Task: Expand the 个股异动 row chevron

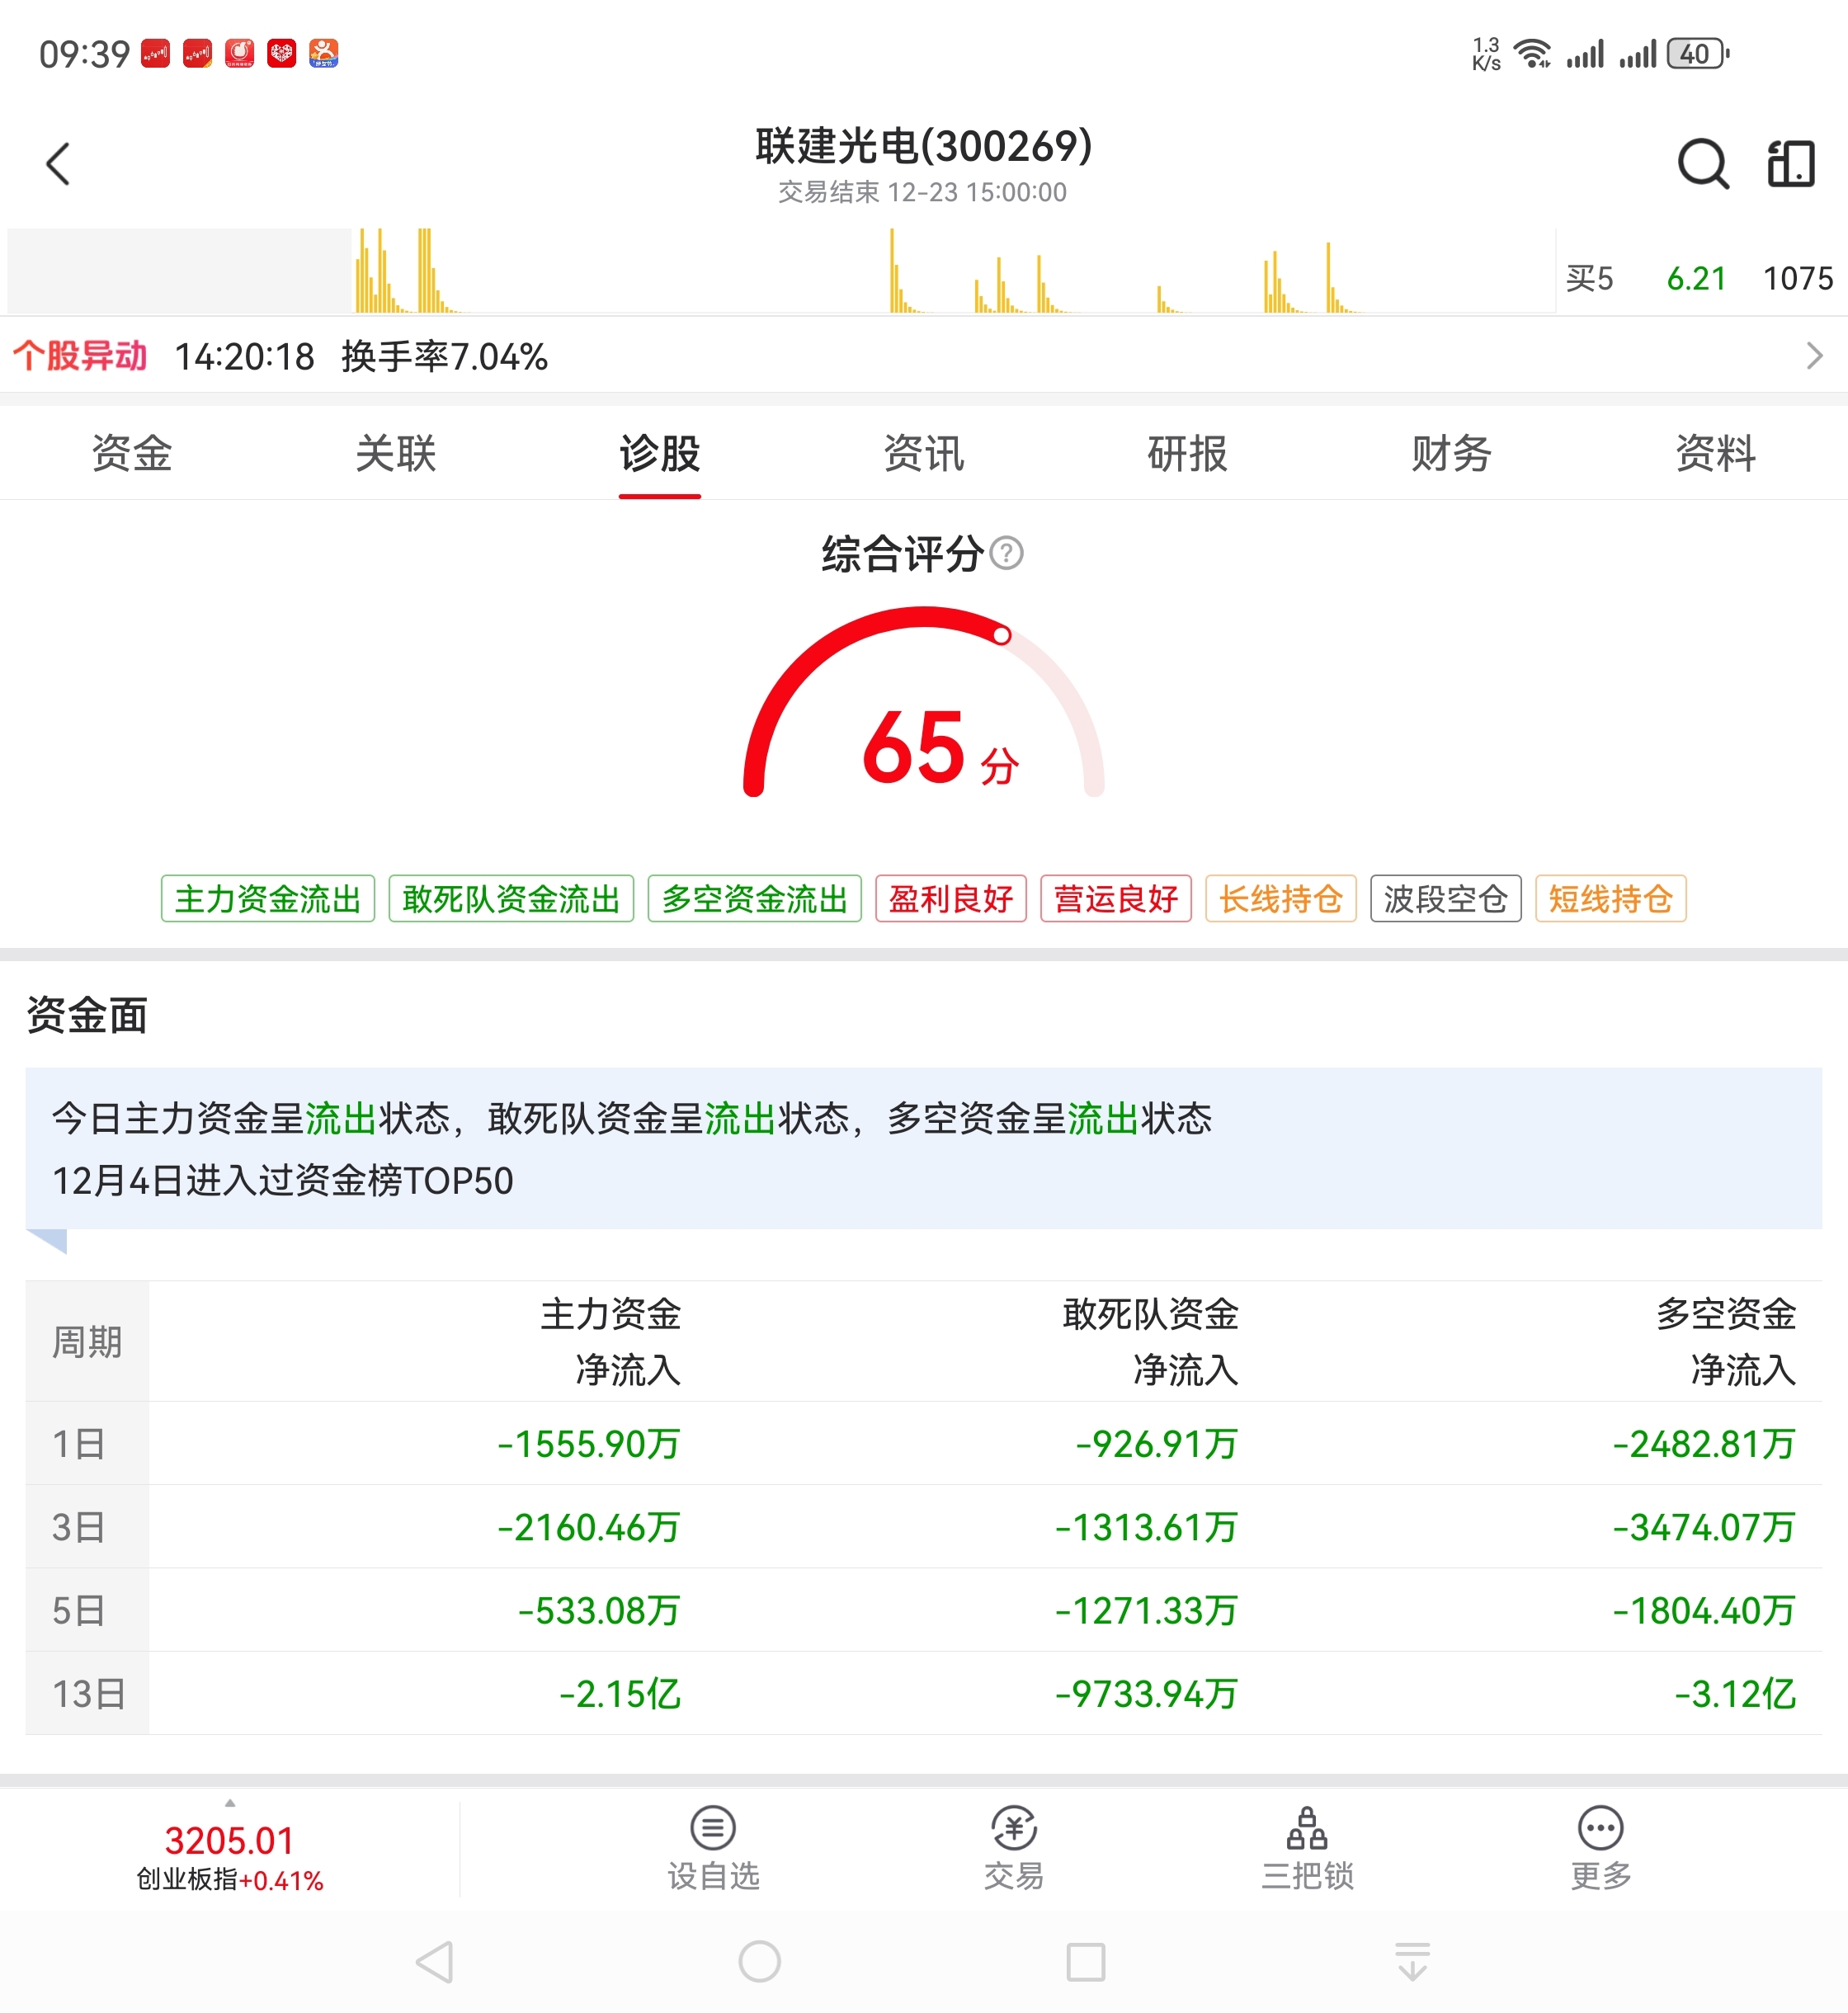Action: coord(1813,356)
